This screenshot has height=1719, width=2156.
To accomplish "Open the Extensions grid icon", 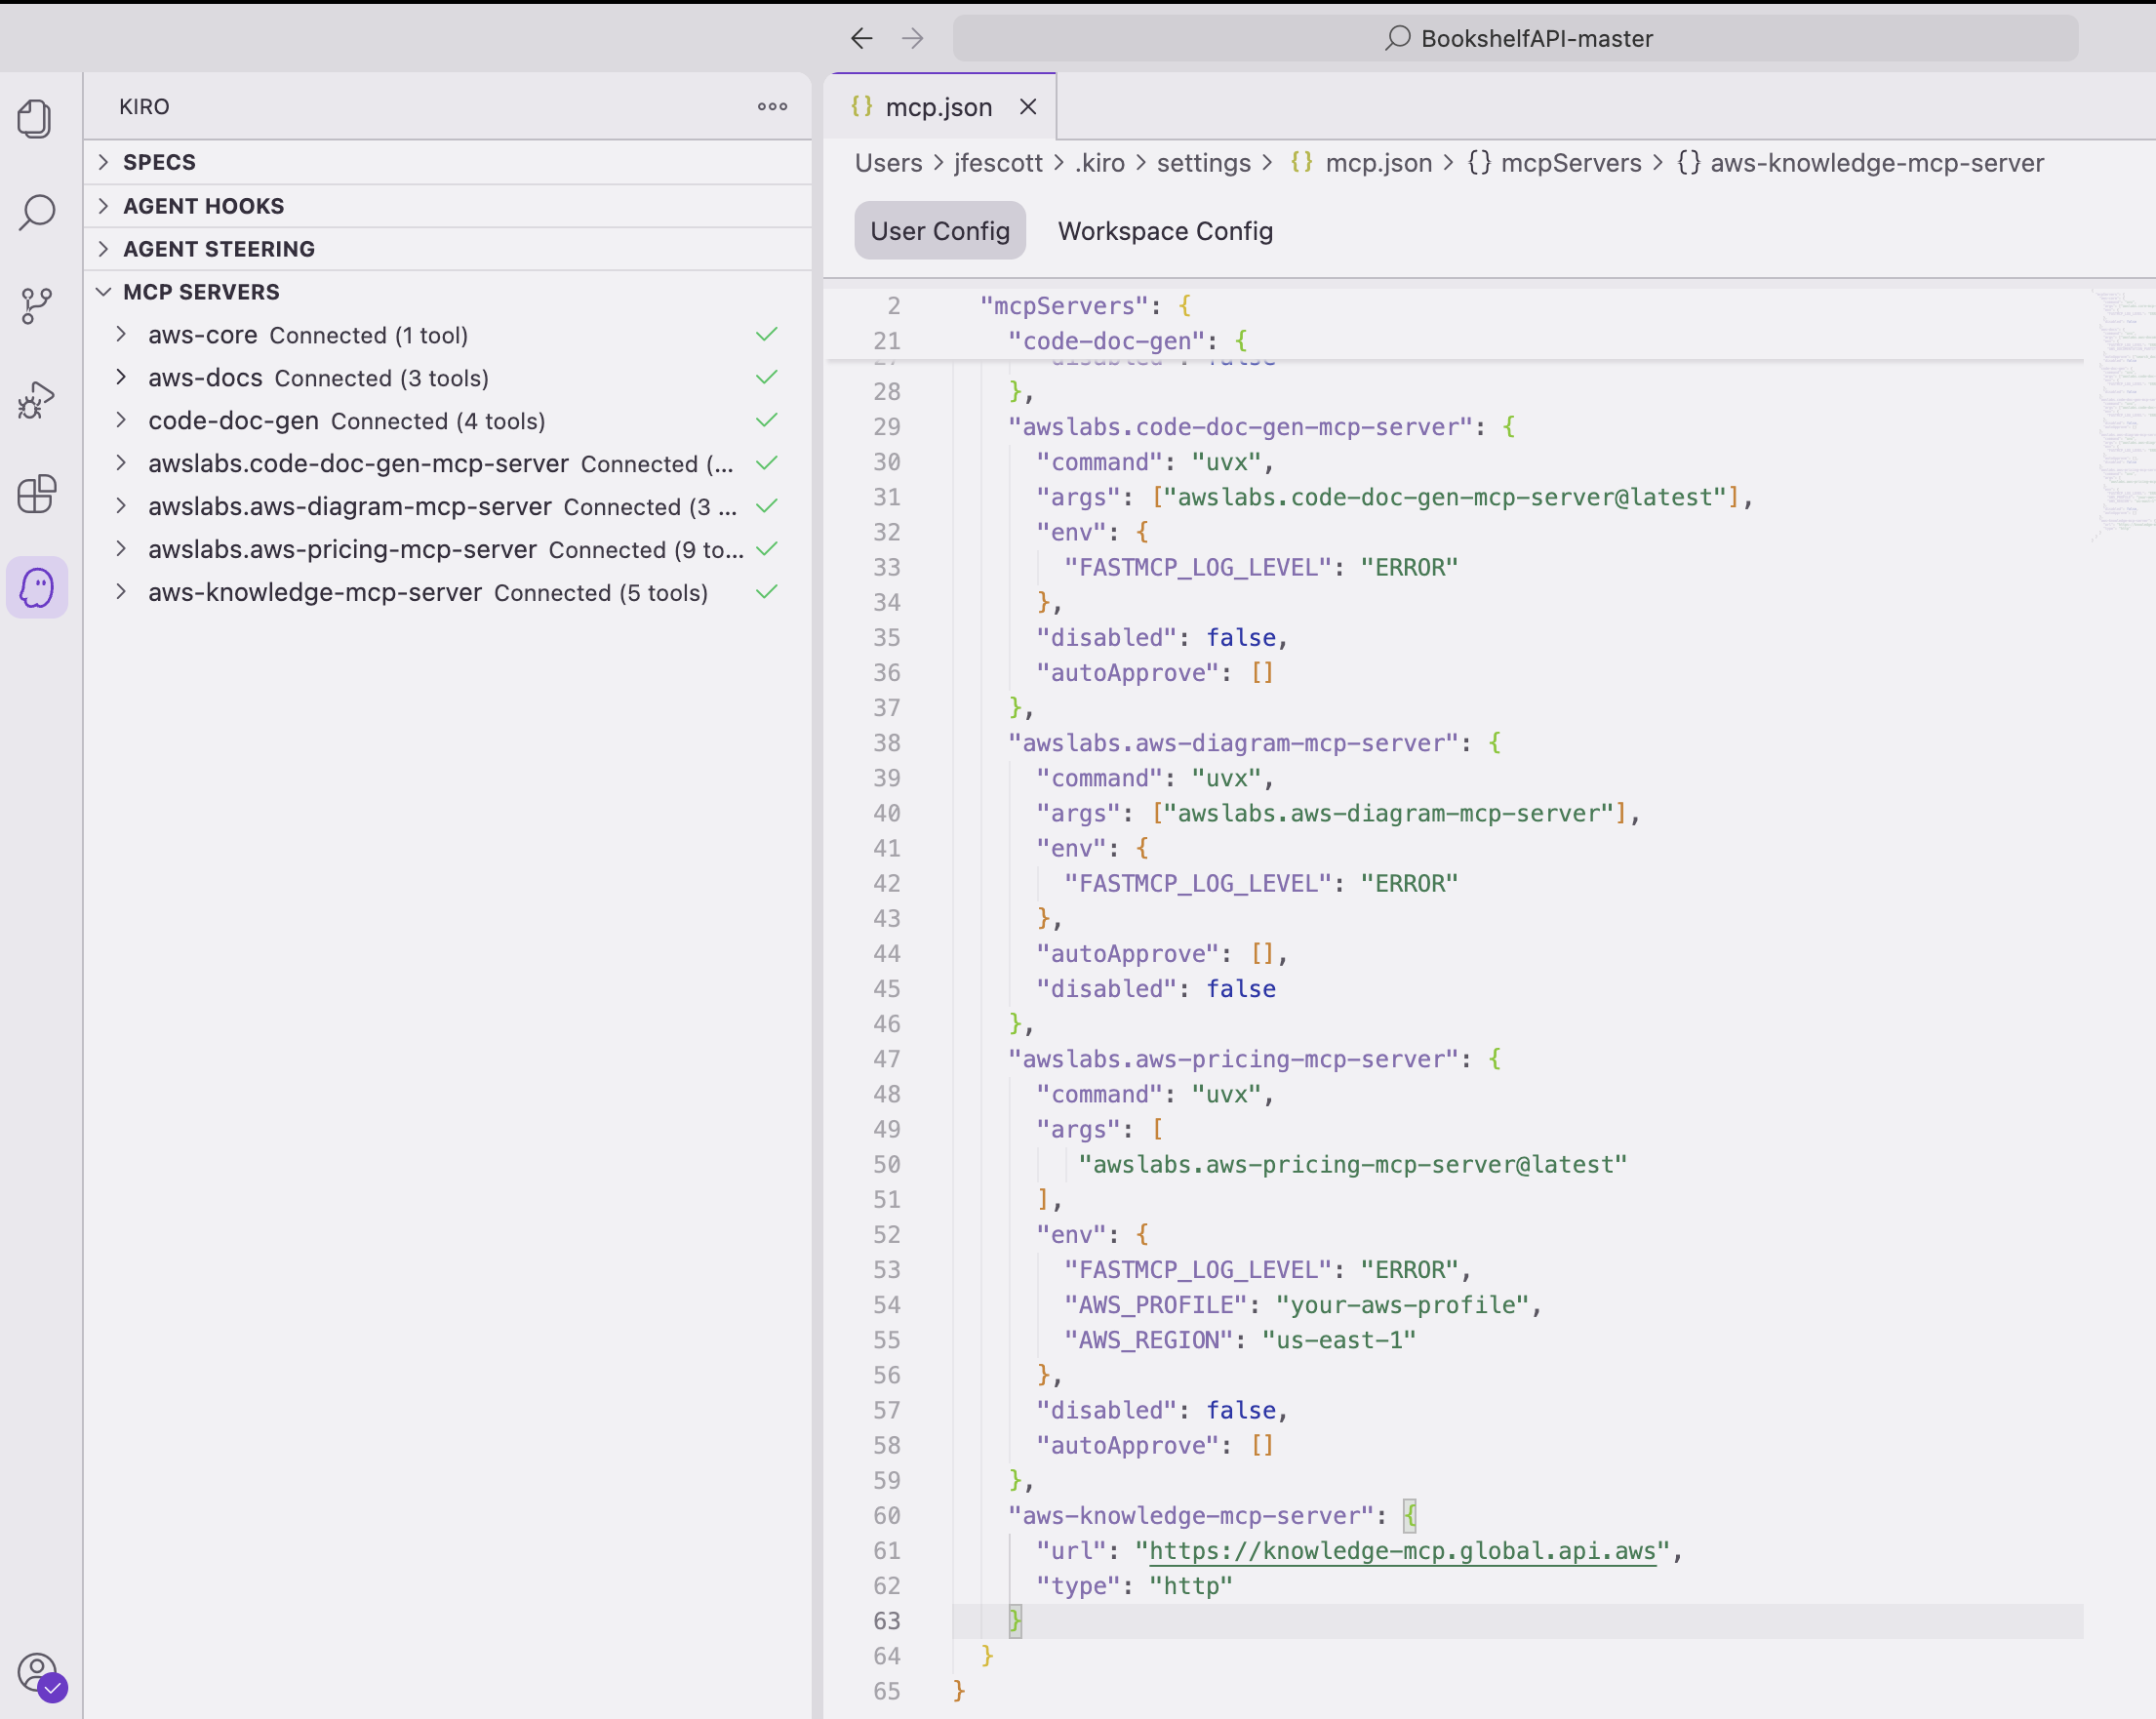I will pyautogui.click(x=37, y=494).
